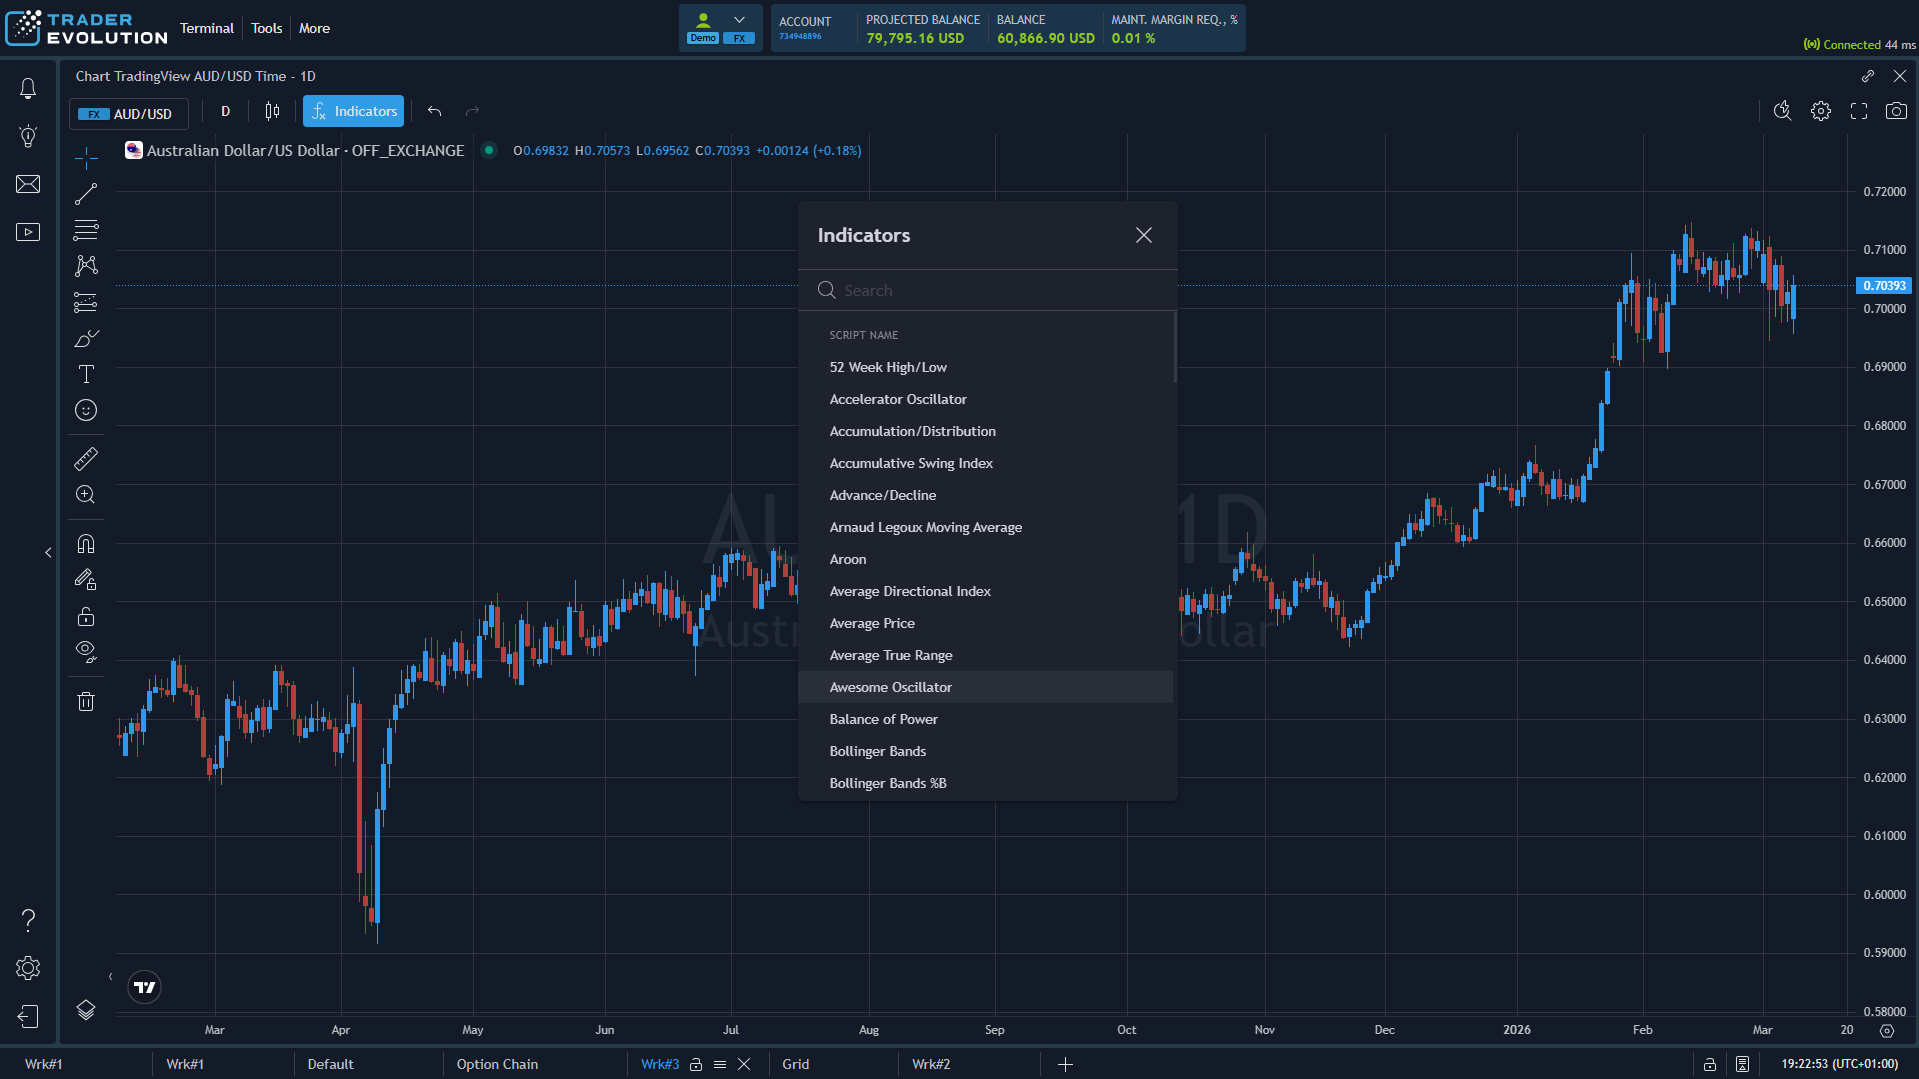The width and height of the screenshot is (1919, 1079).
Task: Enter fullscreen chart mode
Action: click(x=1858, y=111)
